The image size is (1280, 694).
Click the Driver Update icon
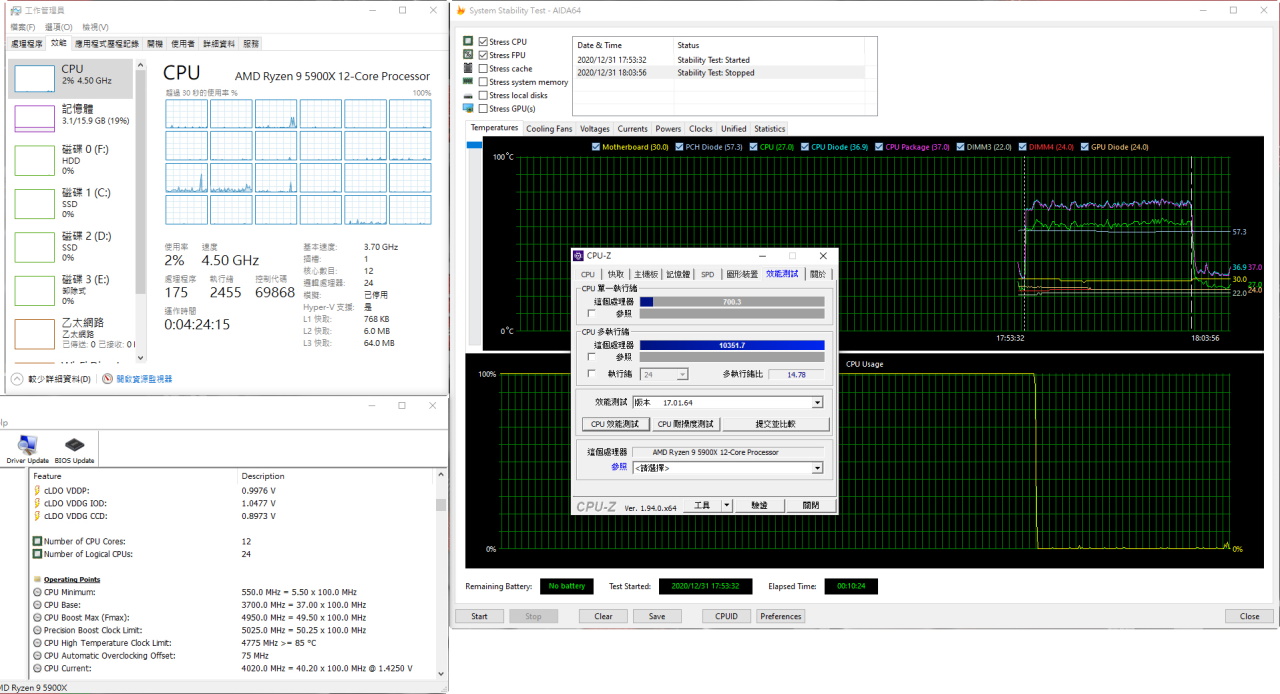point(27,445)
